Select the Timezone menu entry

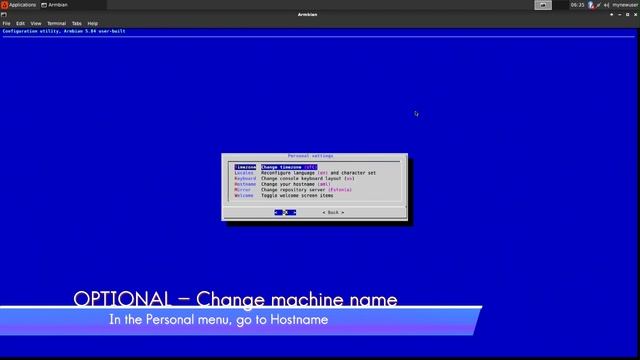[245, 167]
